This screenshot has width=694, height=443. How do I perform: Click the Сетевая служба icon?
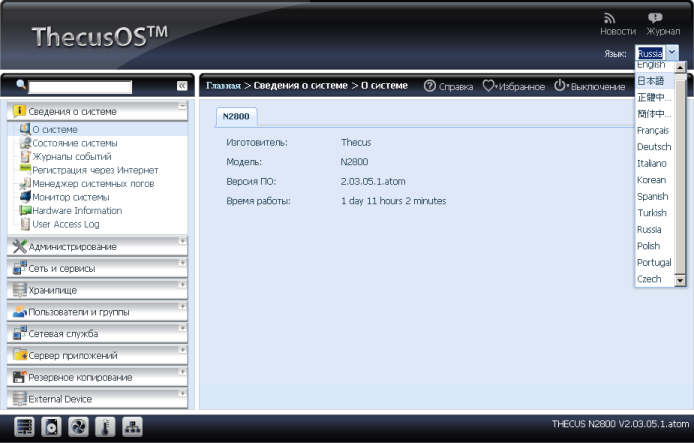pyautogui.click(x=19, y=333)
